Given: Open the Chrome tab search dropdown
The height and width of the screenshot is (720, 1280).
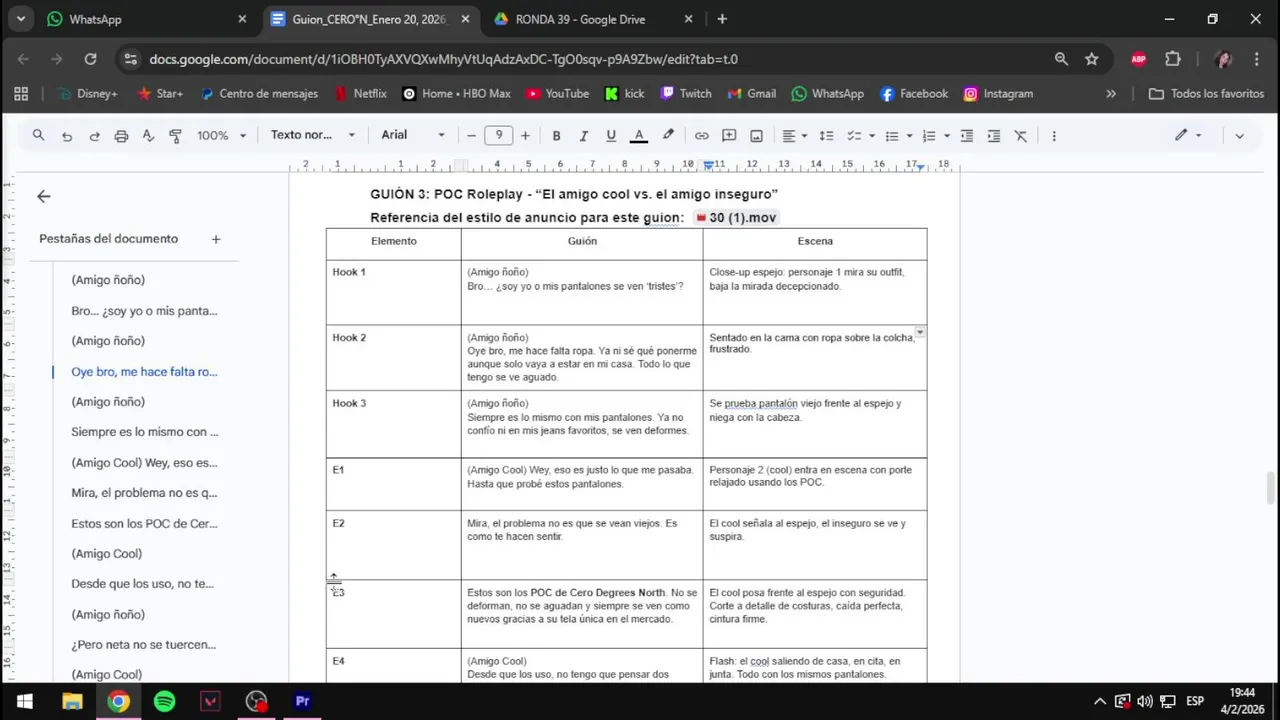Looking at the screenshot, I should click(x=20, y=19).
